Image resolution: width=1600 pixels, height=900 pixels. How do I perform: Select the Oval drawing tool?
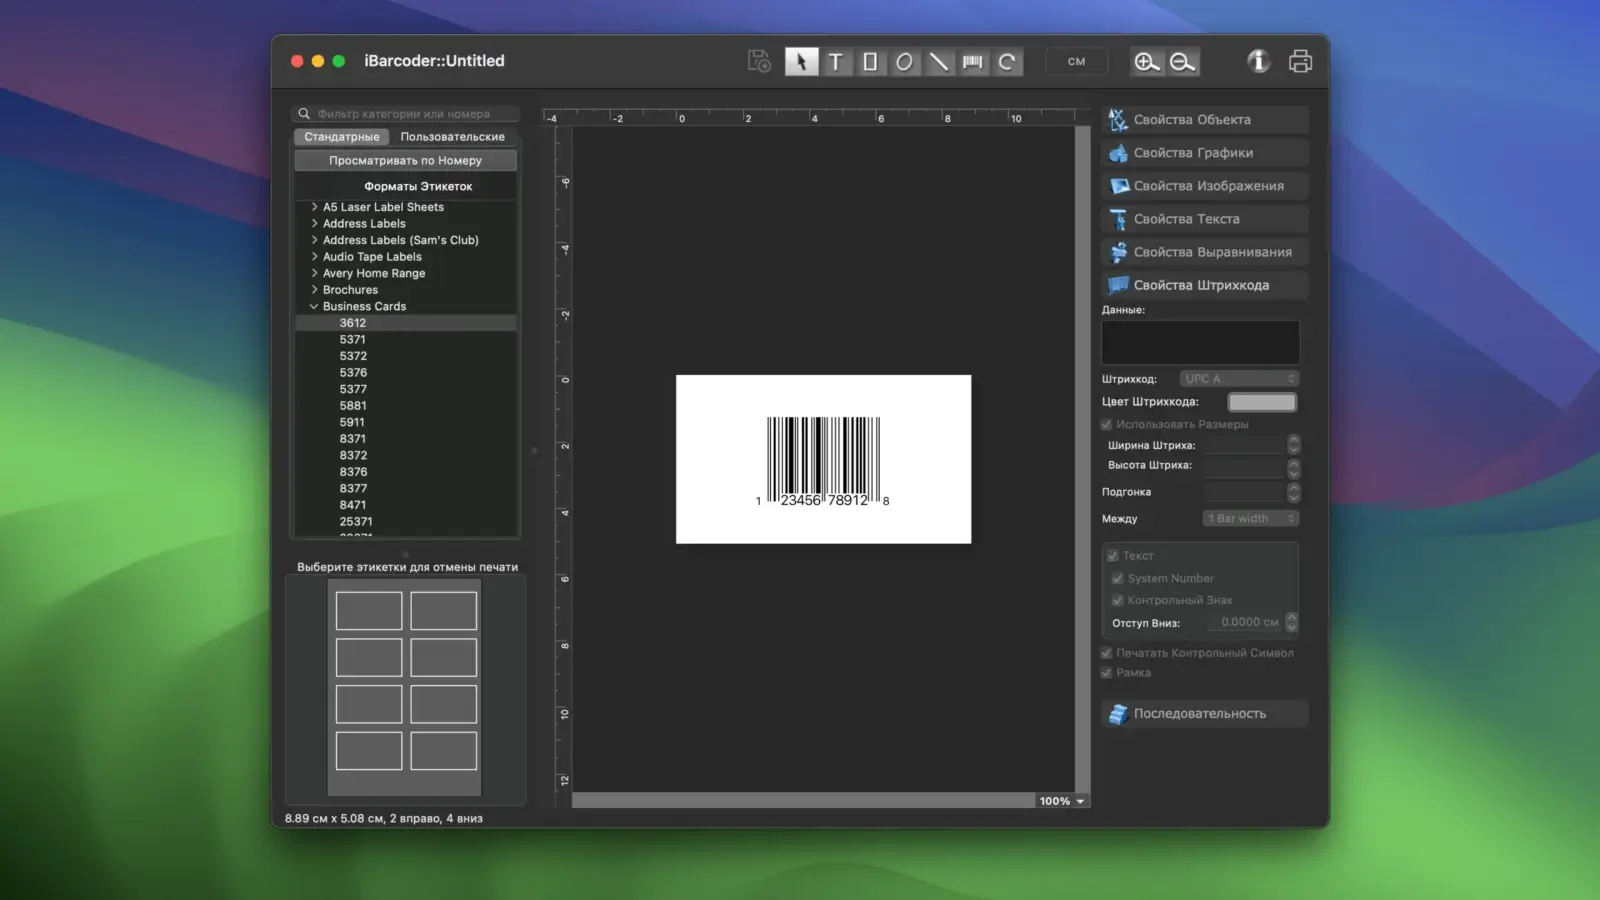pyautogui.click(x=903, y=61)
